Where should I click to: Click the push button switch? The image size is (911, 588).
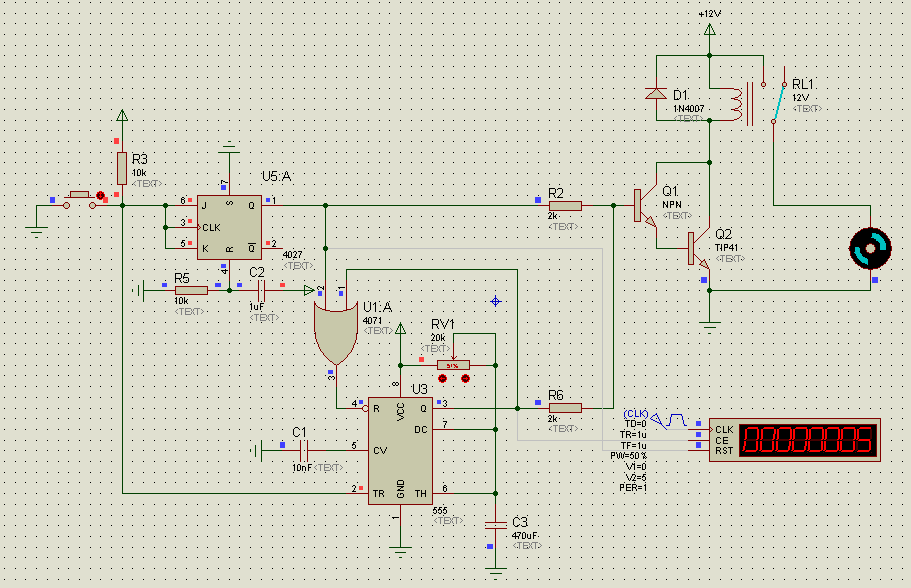80,199
